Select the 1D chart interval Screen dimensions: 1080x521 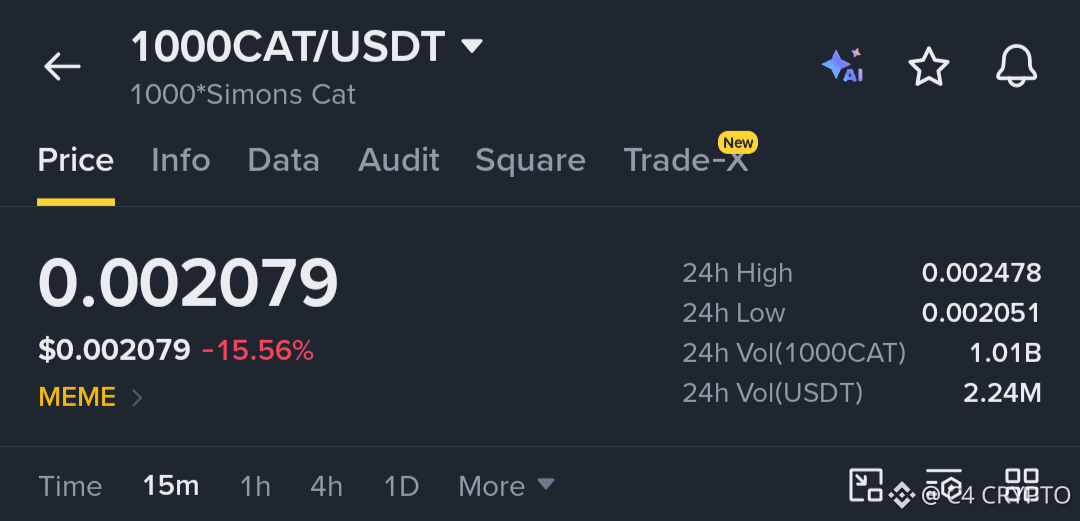point(401,486)
